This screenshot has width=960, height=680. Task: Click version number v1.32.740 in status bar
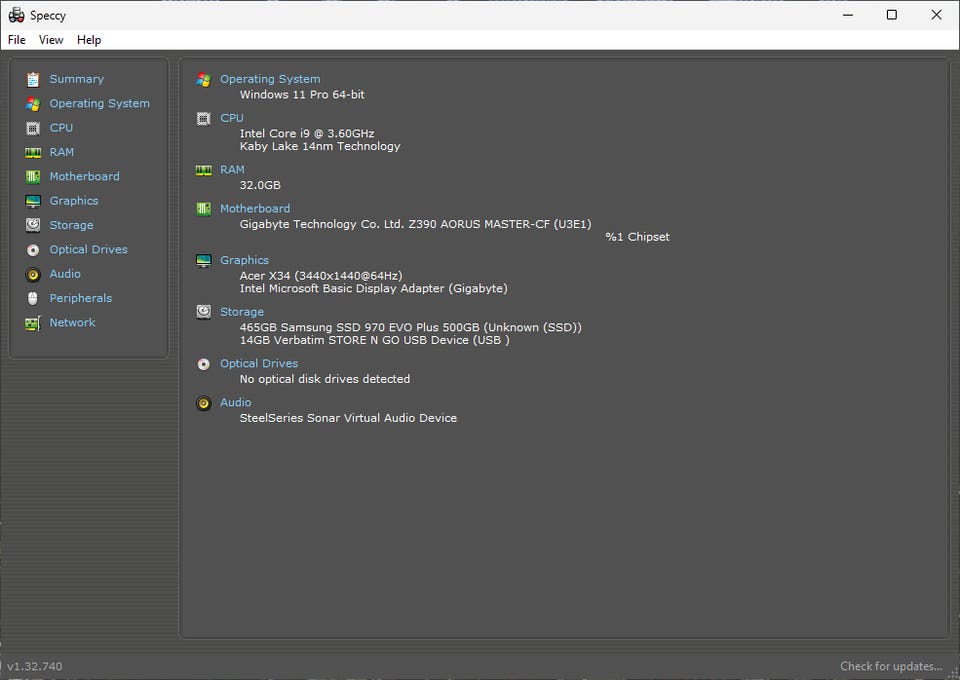35,666
